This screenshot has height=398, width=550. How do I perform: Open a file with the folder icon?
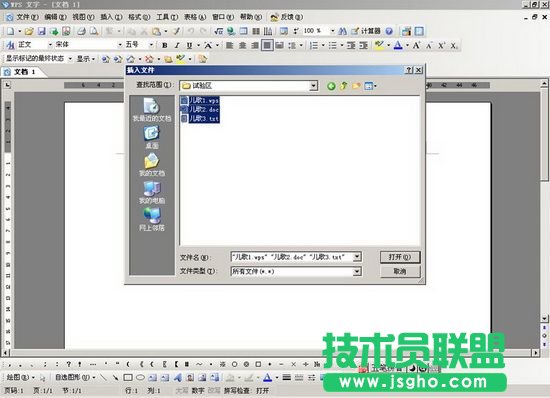click(x=29, y=31)
